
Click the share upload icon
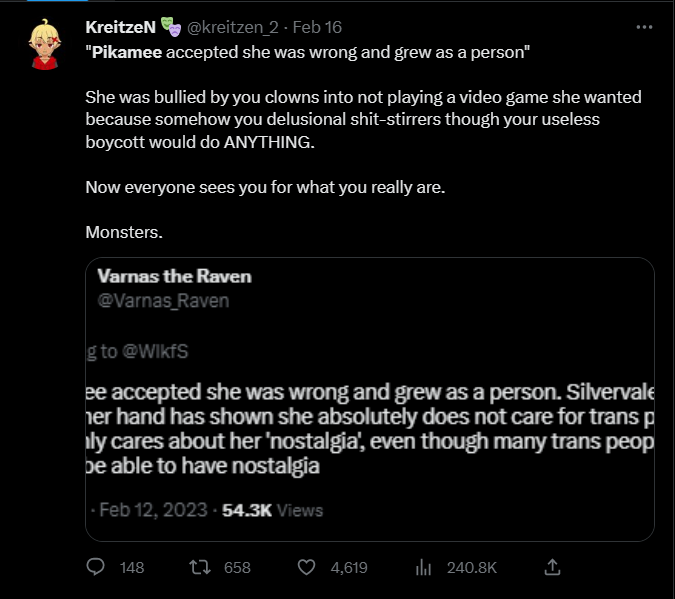point(551,567)
